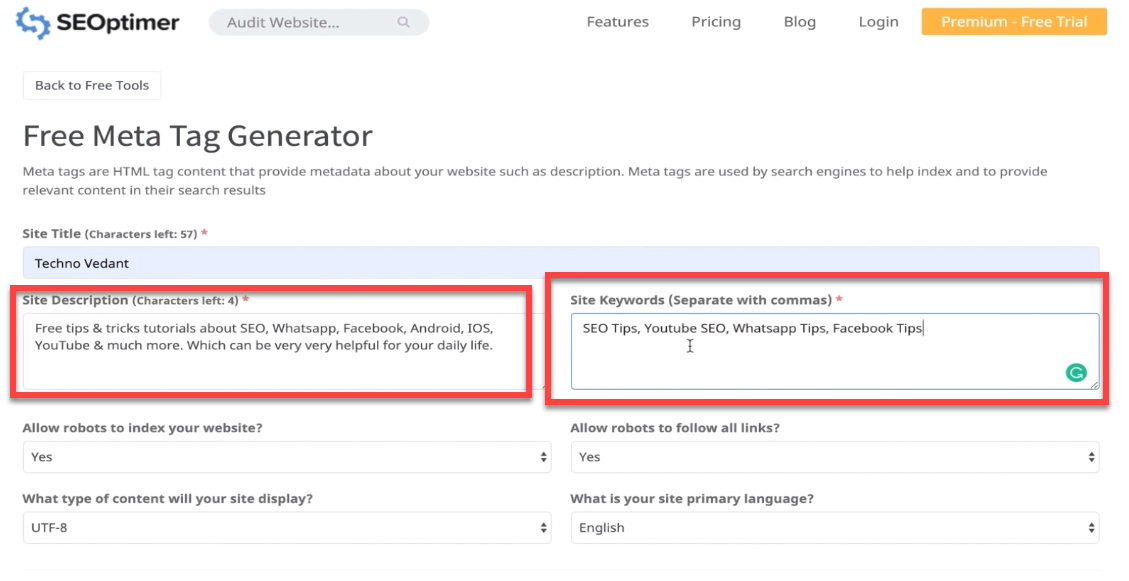Click the search magnifier icon in Audit Website box

(403, 22)
